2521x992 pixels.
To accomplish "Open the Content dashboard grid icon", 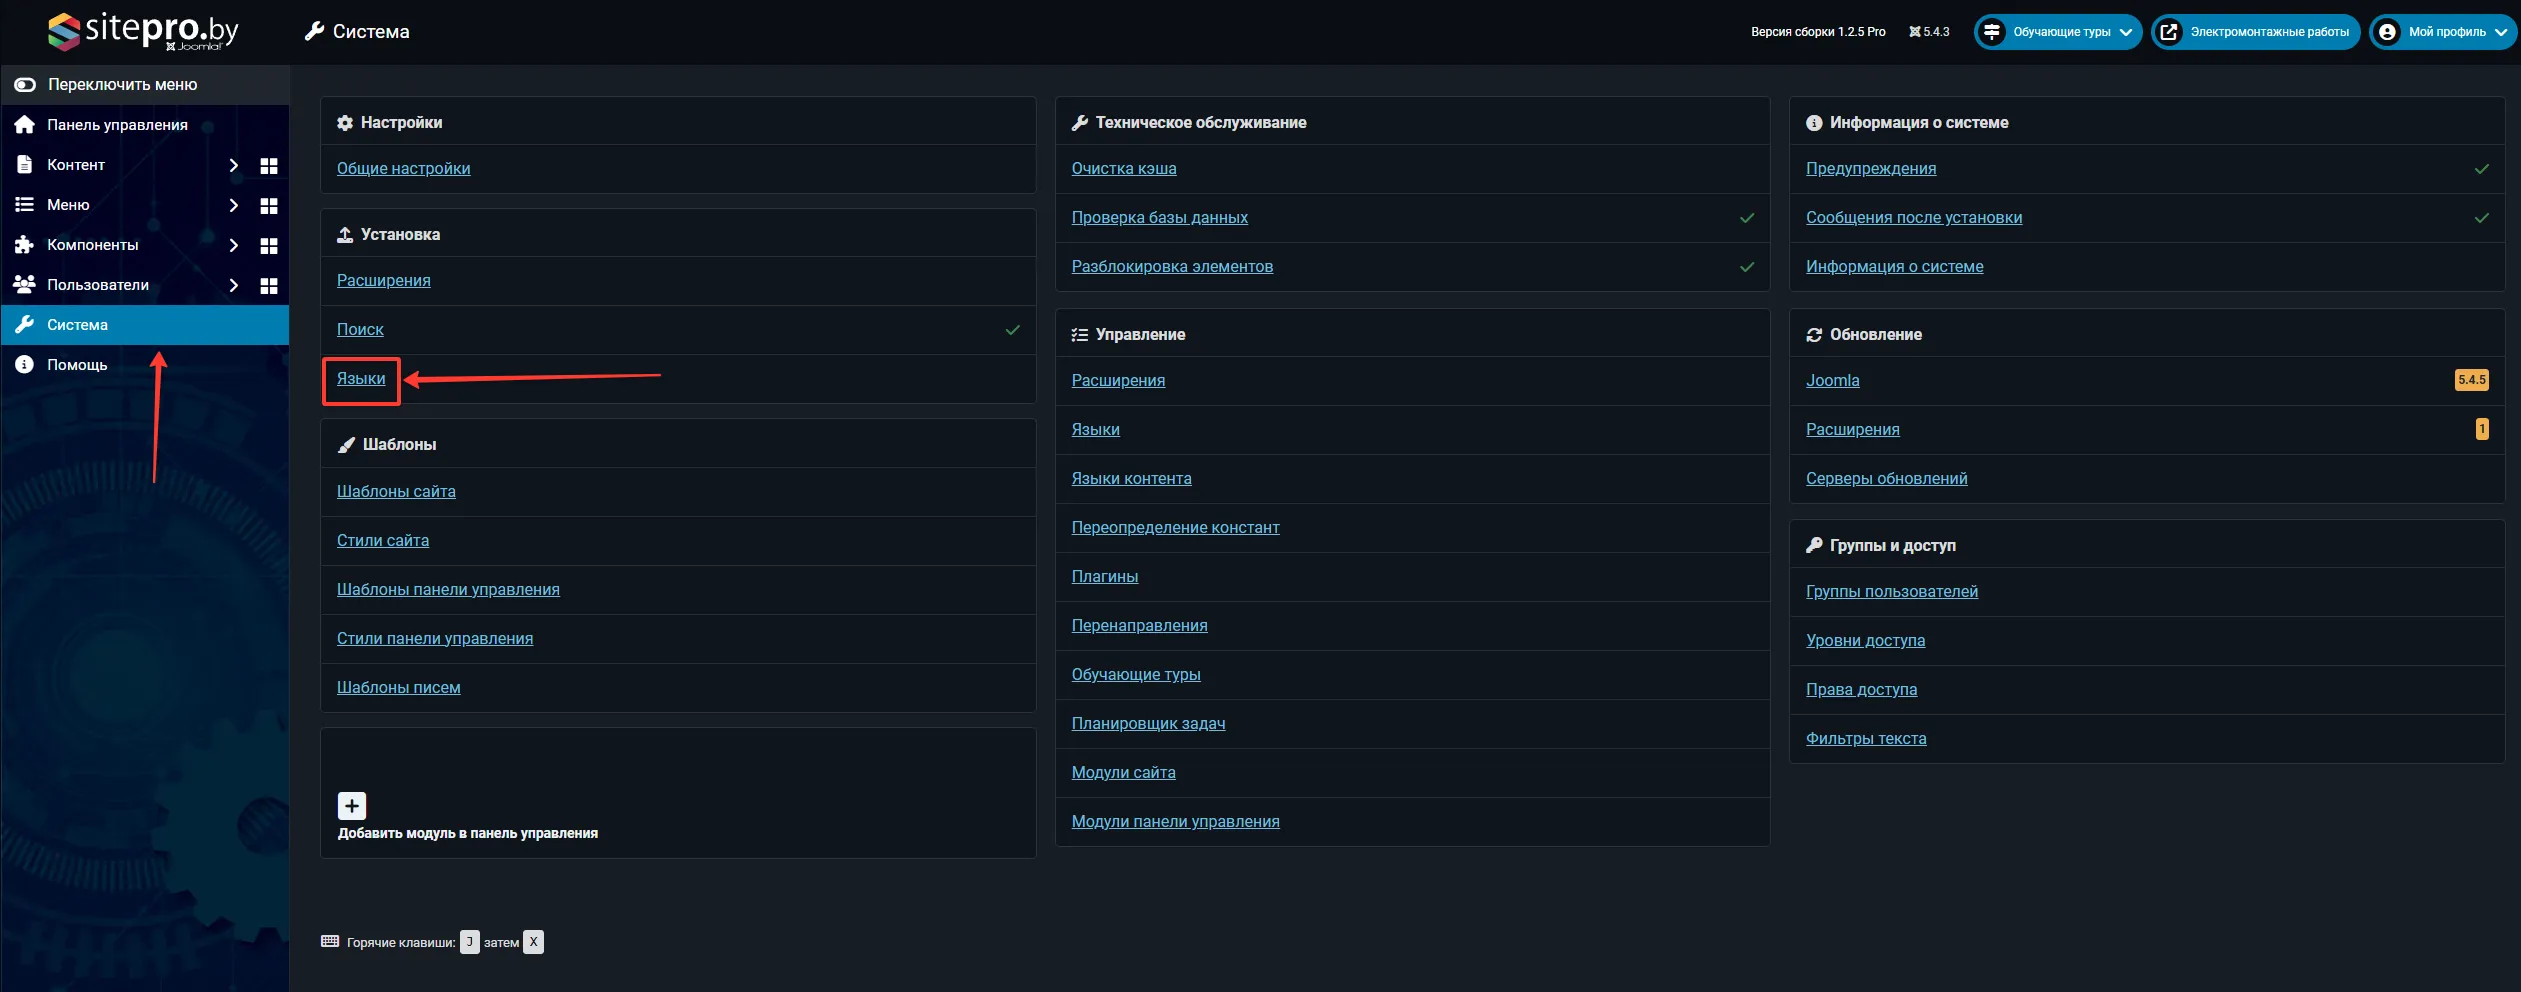I will tap(268, 166).
